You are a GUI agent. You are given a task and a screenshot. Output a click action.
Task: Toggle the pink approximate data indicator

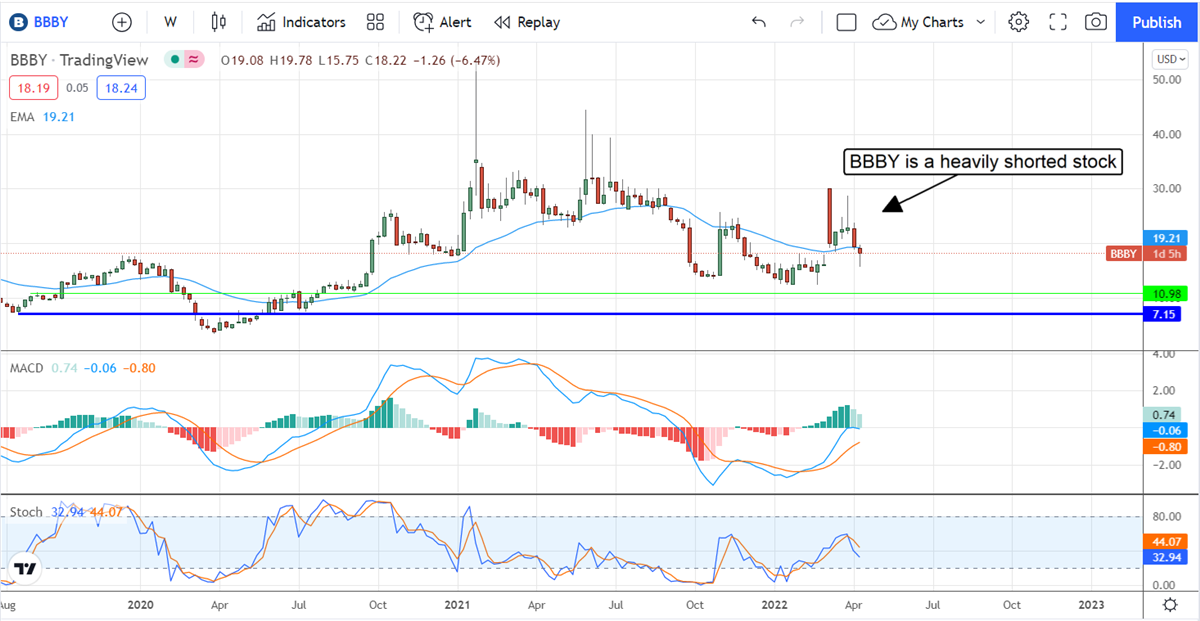point(194,60)
